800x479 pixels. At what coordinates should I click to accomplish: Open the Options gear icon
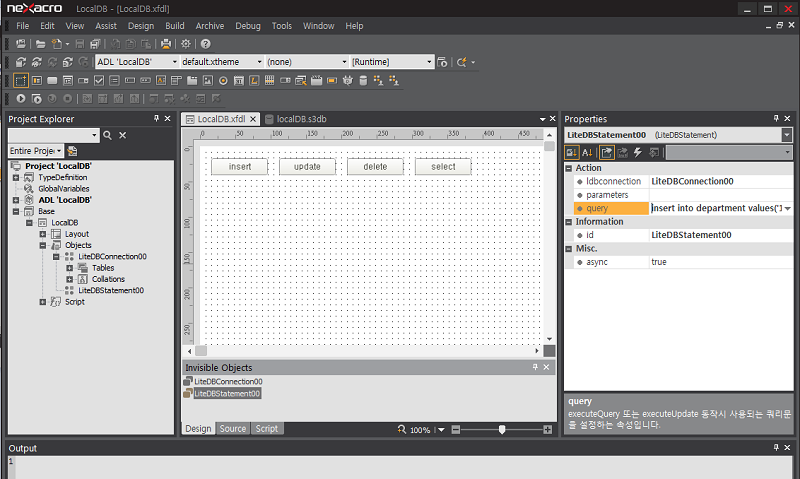coord(186,44)
